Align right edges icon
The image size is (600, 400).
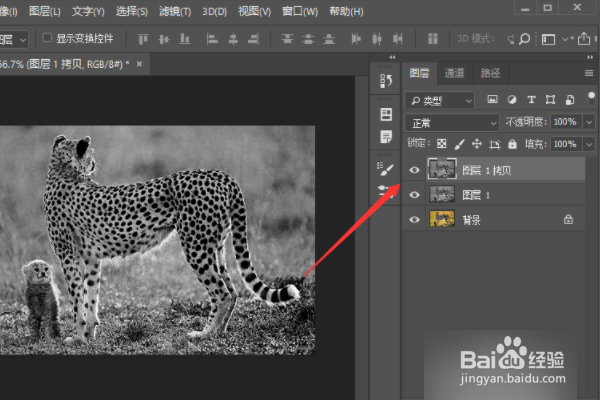pos(253,39)
